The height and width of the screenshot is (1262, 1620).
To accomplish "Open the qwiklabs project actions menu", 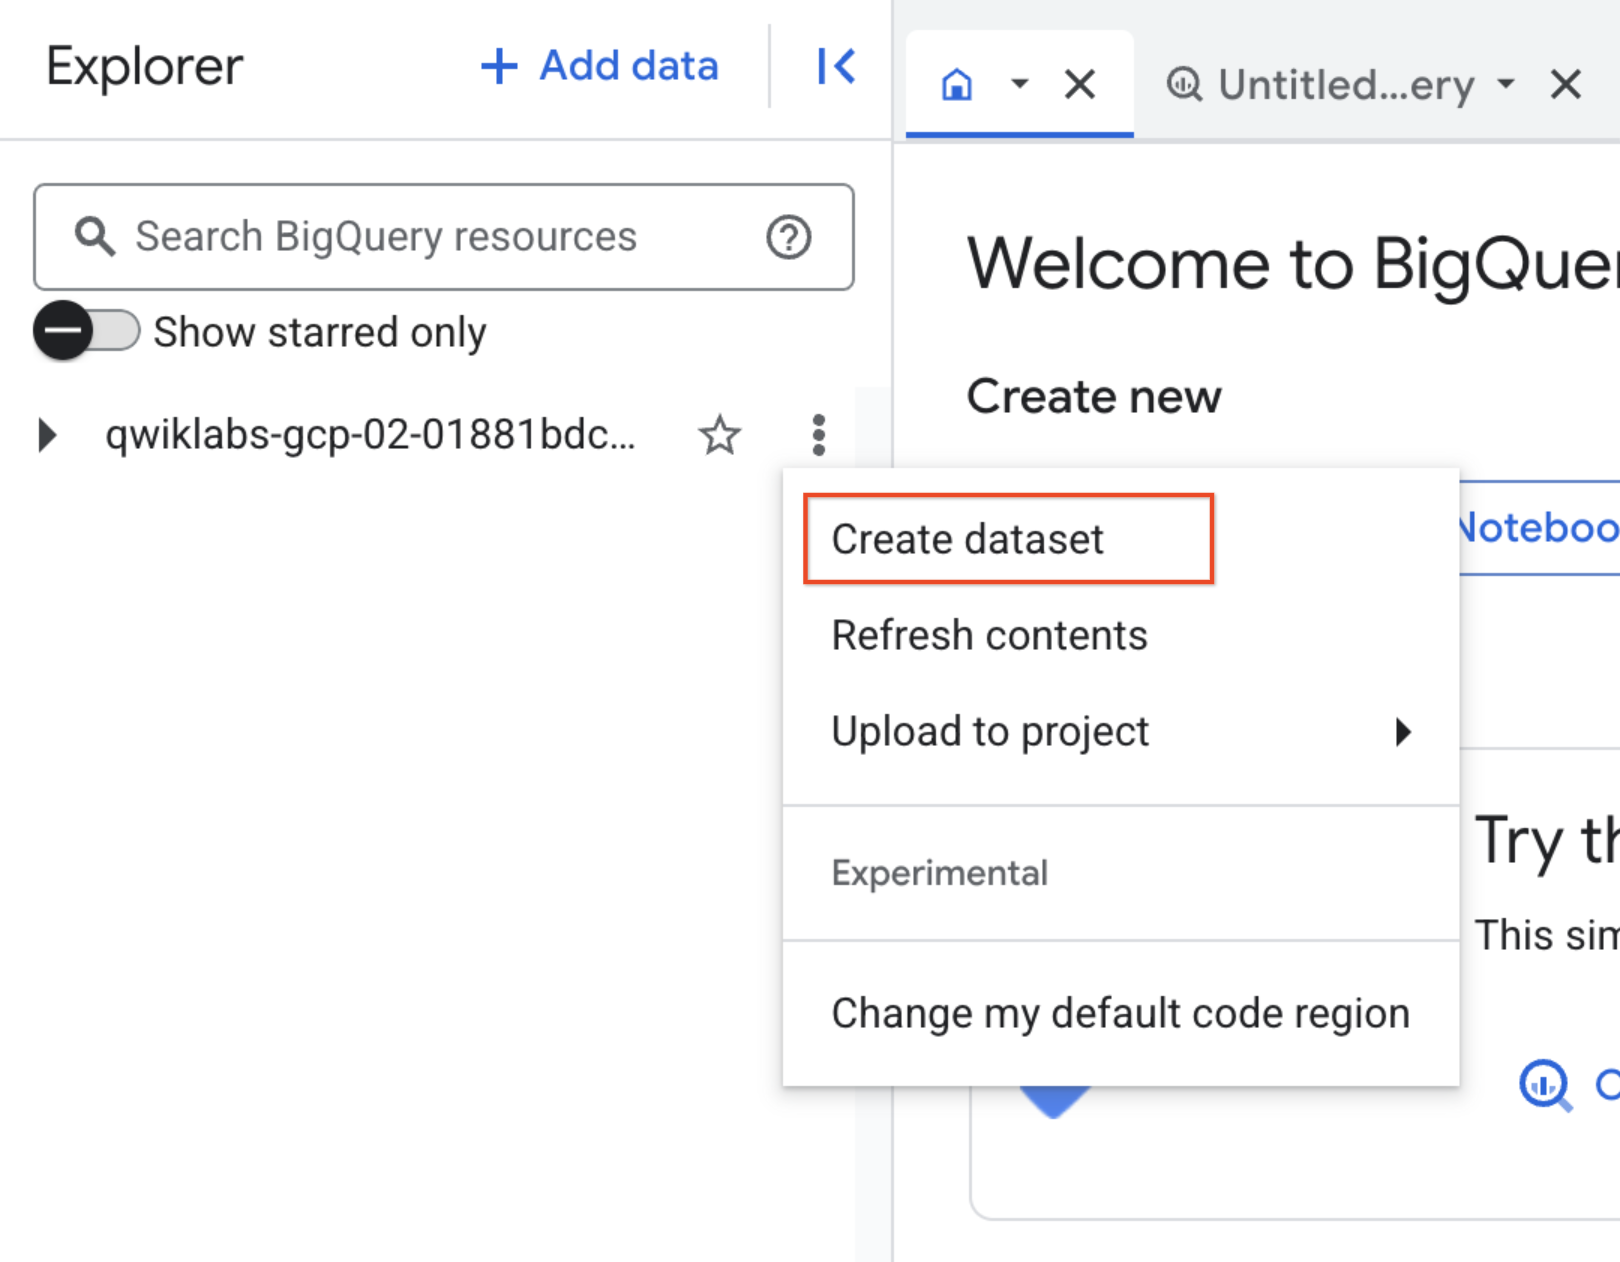I will point(818,435).
